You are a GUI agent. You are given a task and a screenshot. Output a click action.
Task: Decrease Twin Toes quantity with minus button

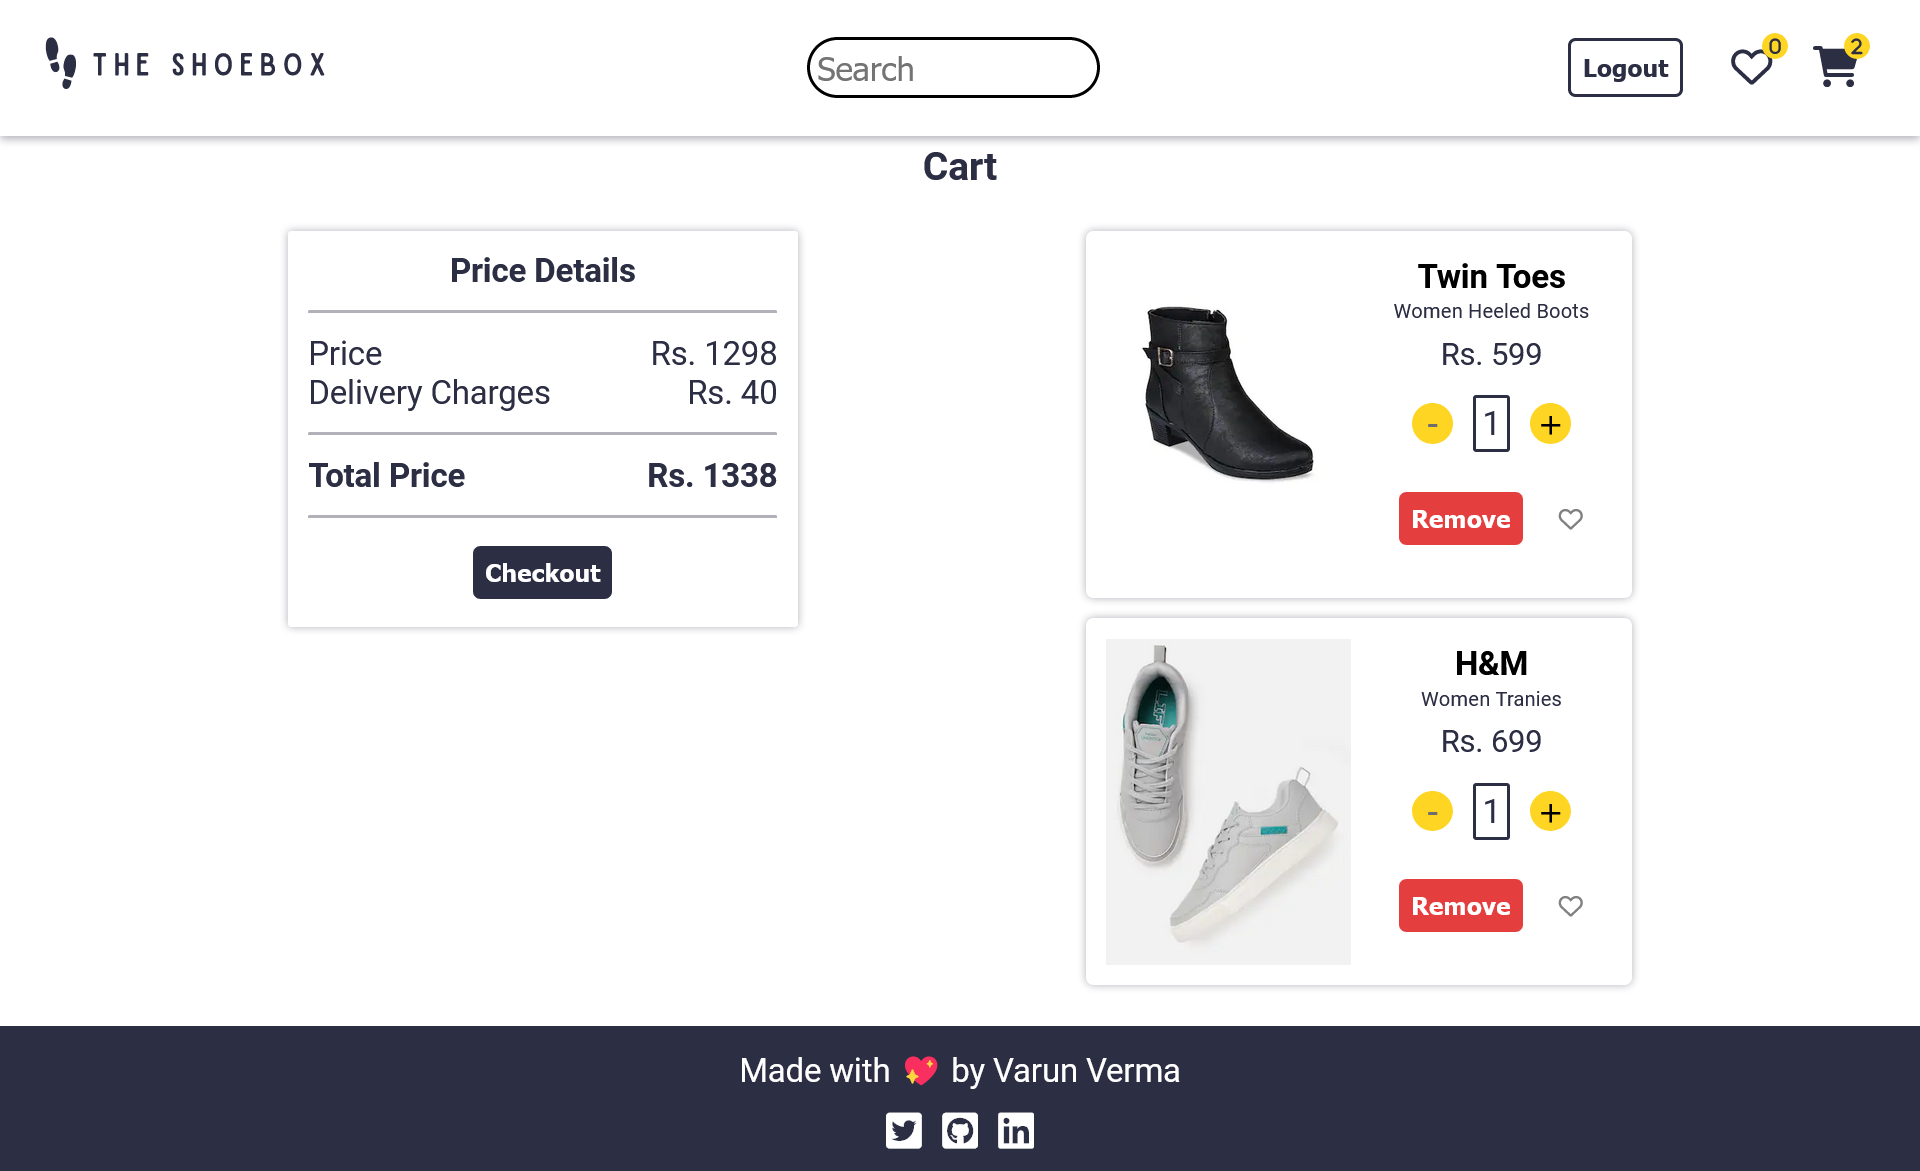click(x=1432, y=423)
